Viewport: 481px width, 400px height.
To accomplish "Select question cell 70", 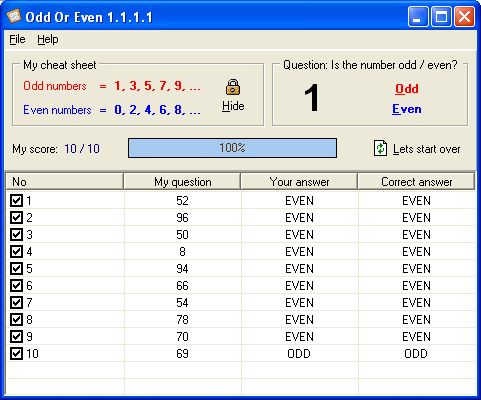I will pyautogui.click(x=182, y=337).
